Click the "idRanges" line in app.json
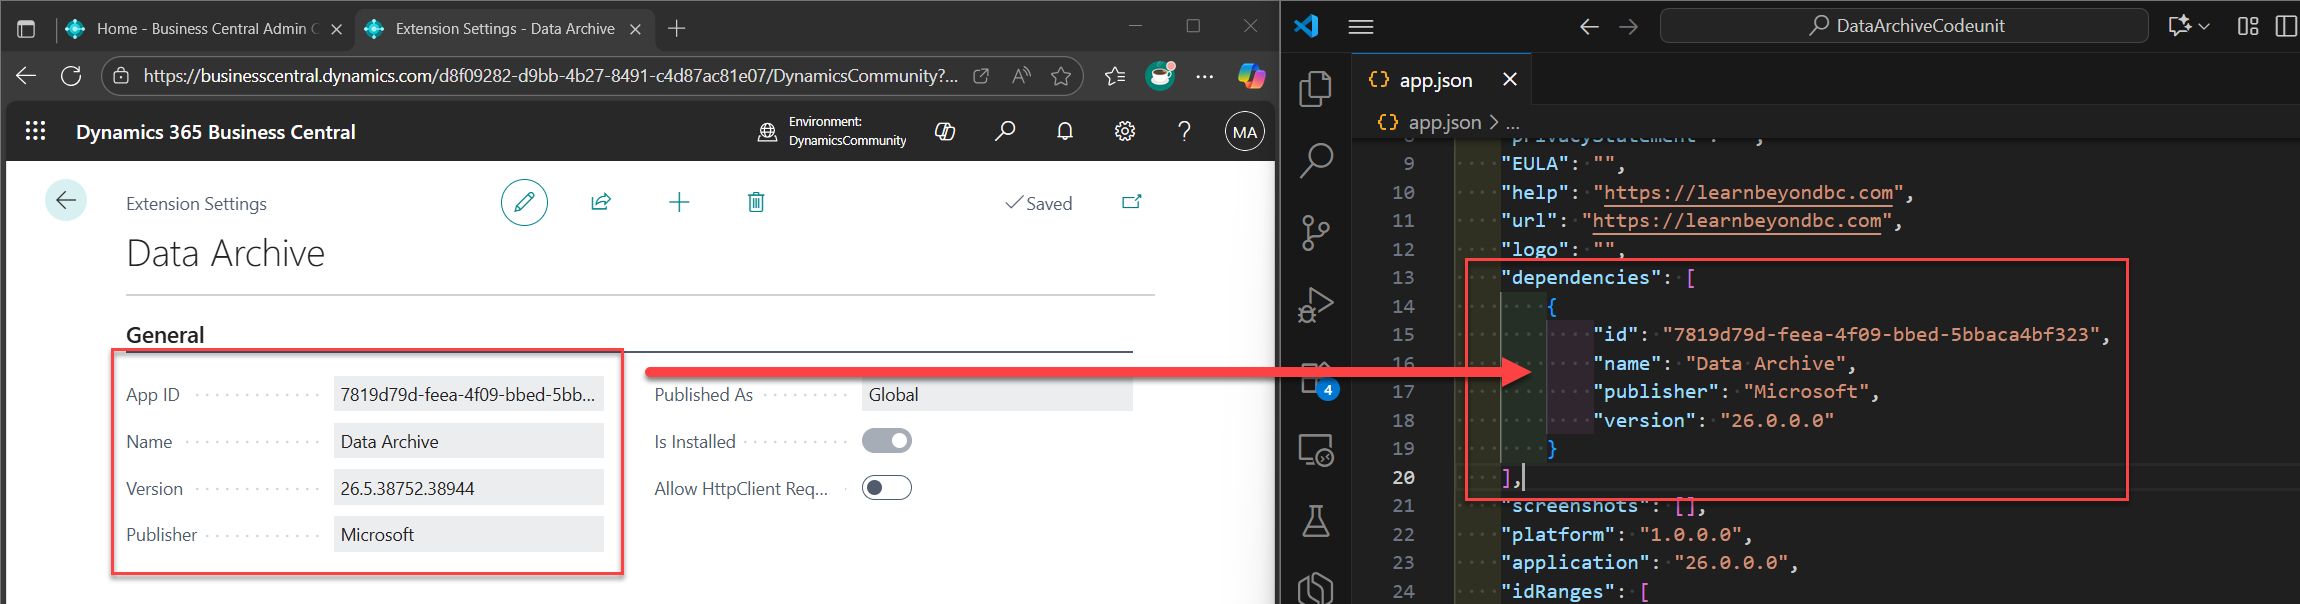Screen dimensions: 2300x604 (x=1574, y=591)
